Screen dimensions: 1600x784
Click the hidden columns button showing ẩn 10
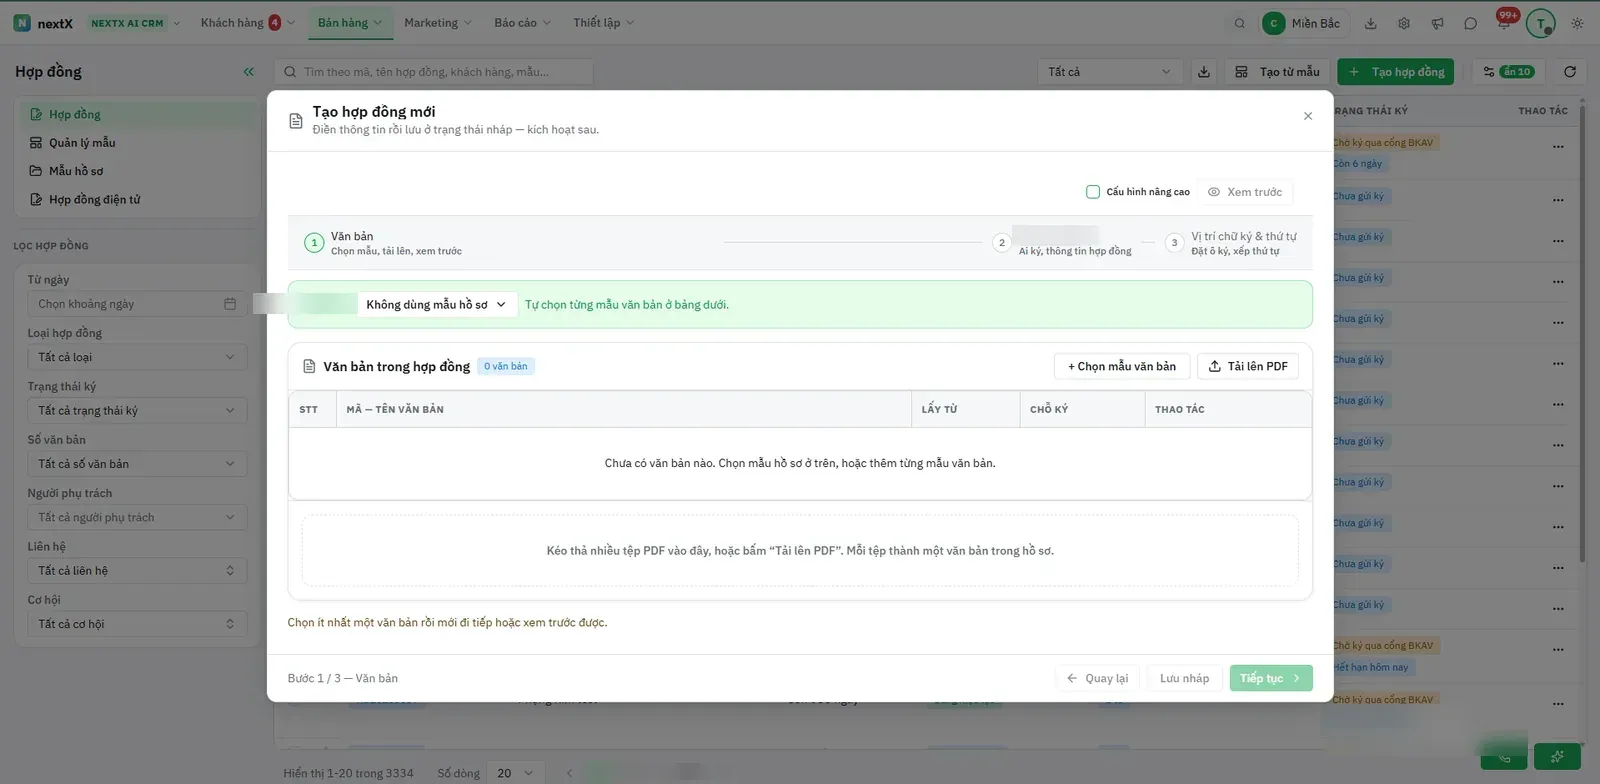[x=1508, y=72]
